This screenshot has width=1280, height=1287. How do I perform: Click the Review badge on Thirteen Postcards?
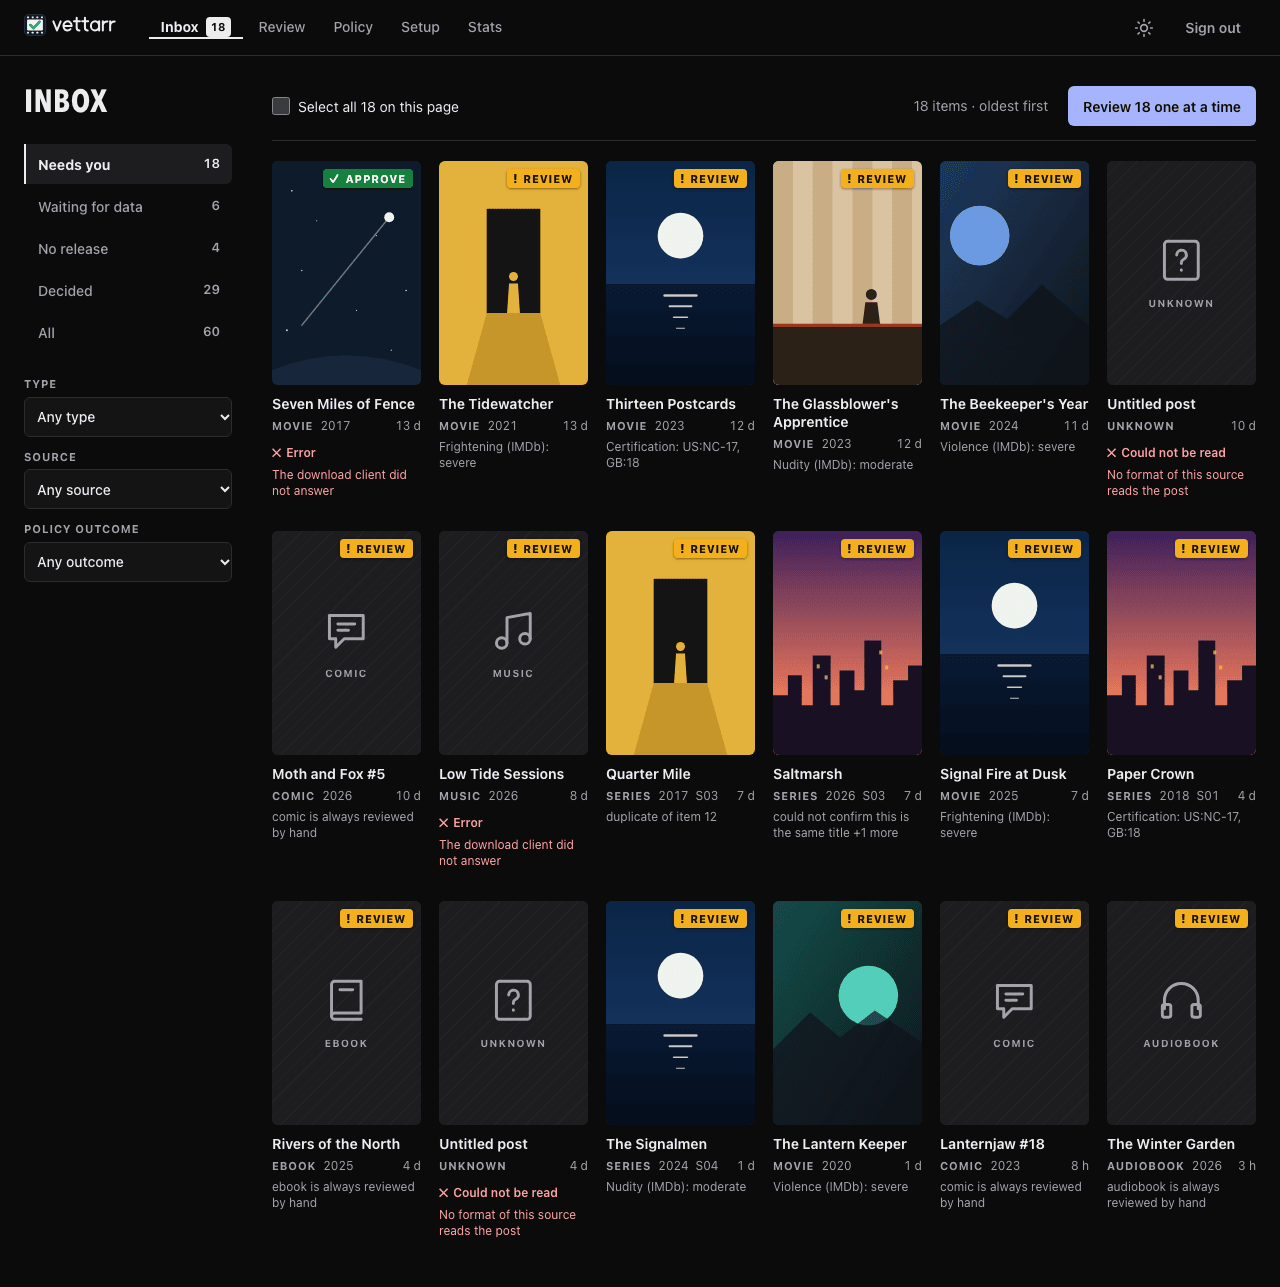(710, 179)
